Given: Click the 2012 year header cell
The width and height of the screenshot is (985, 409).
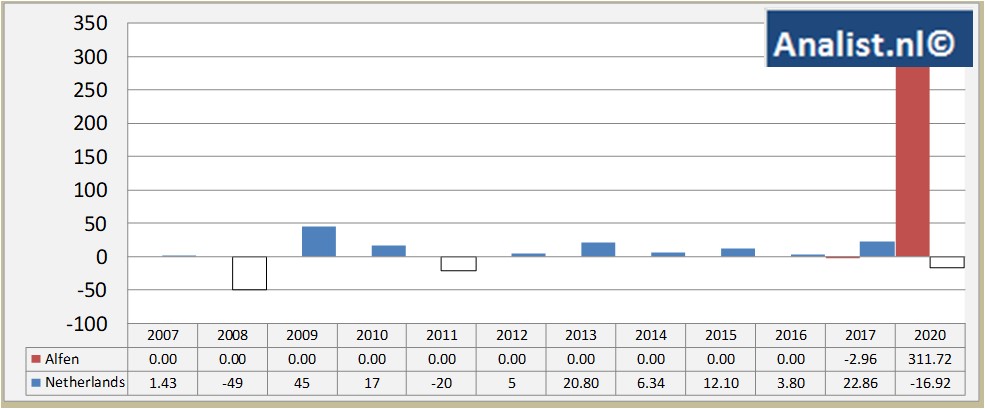Looking at the screenshot, I should click(511, 336).
